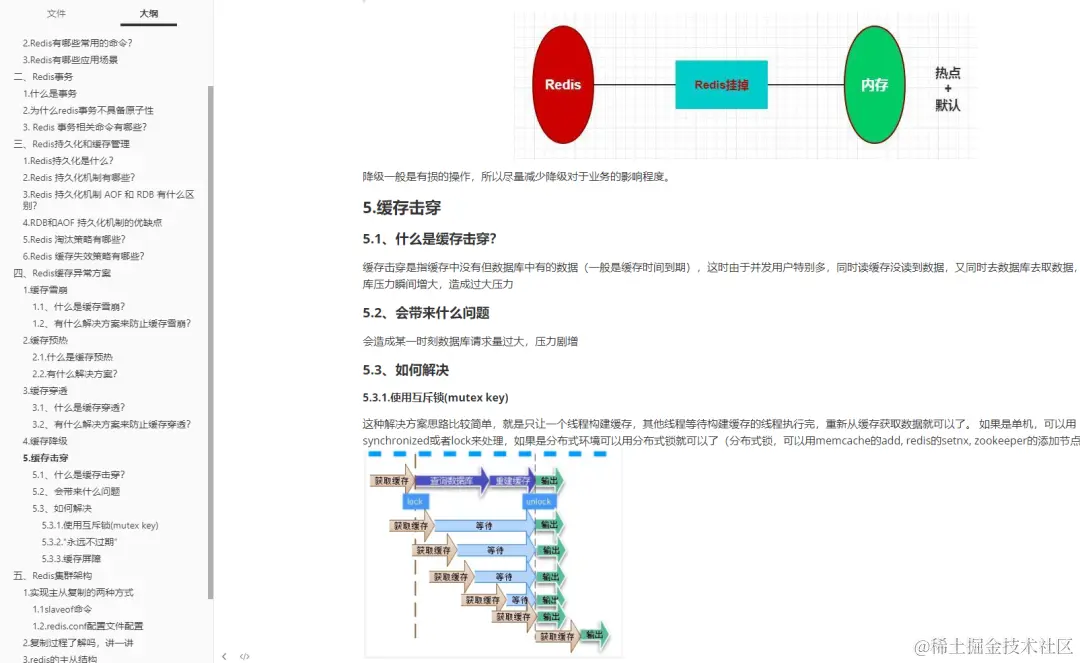Select outline item 5.3.1.使用互斥锁(mutex key)
The height and width of the screenshot is (663, 1080).
click(100, 525)
